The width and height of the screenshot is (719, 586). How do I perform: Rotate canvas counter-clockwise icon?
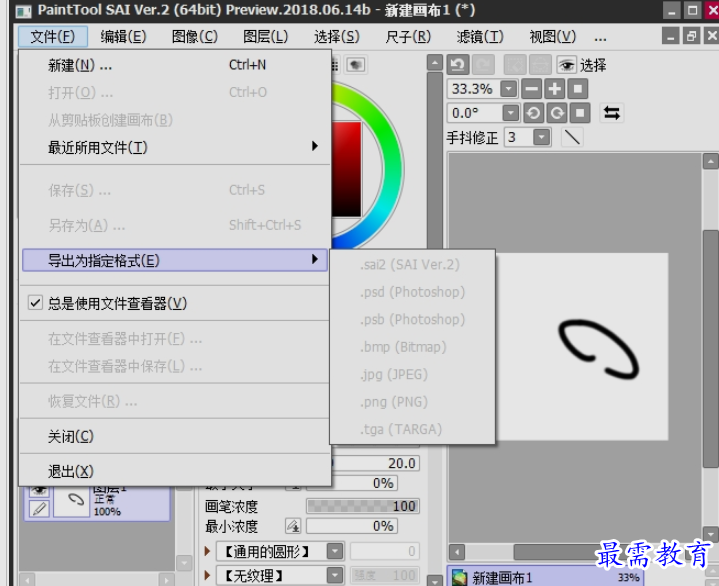click(x=533, y=112)
